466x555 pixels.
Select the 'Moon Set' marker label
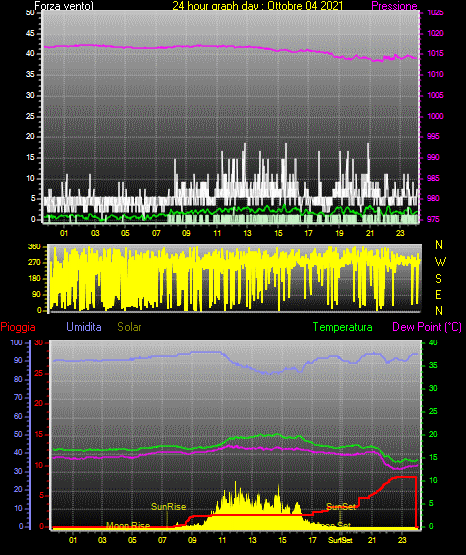tap(335, 525)
